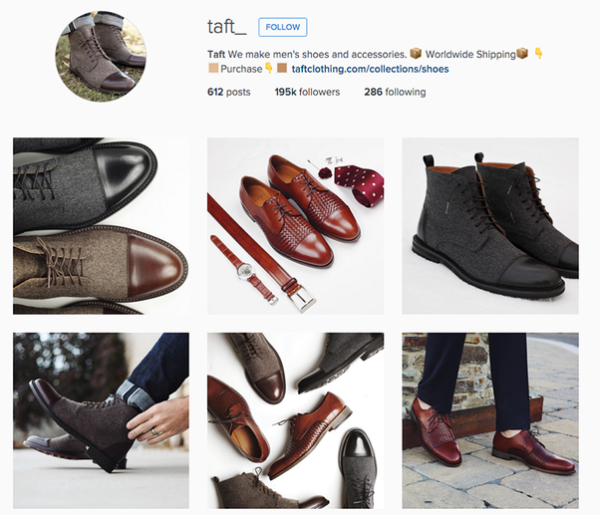
Task: Click the pointing-down emoji after Purchase
Action: [269, 68]
